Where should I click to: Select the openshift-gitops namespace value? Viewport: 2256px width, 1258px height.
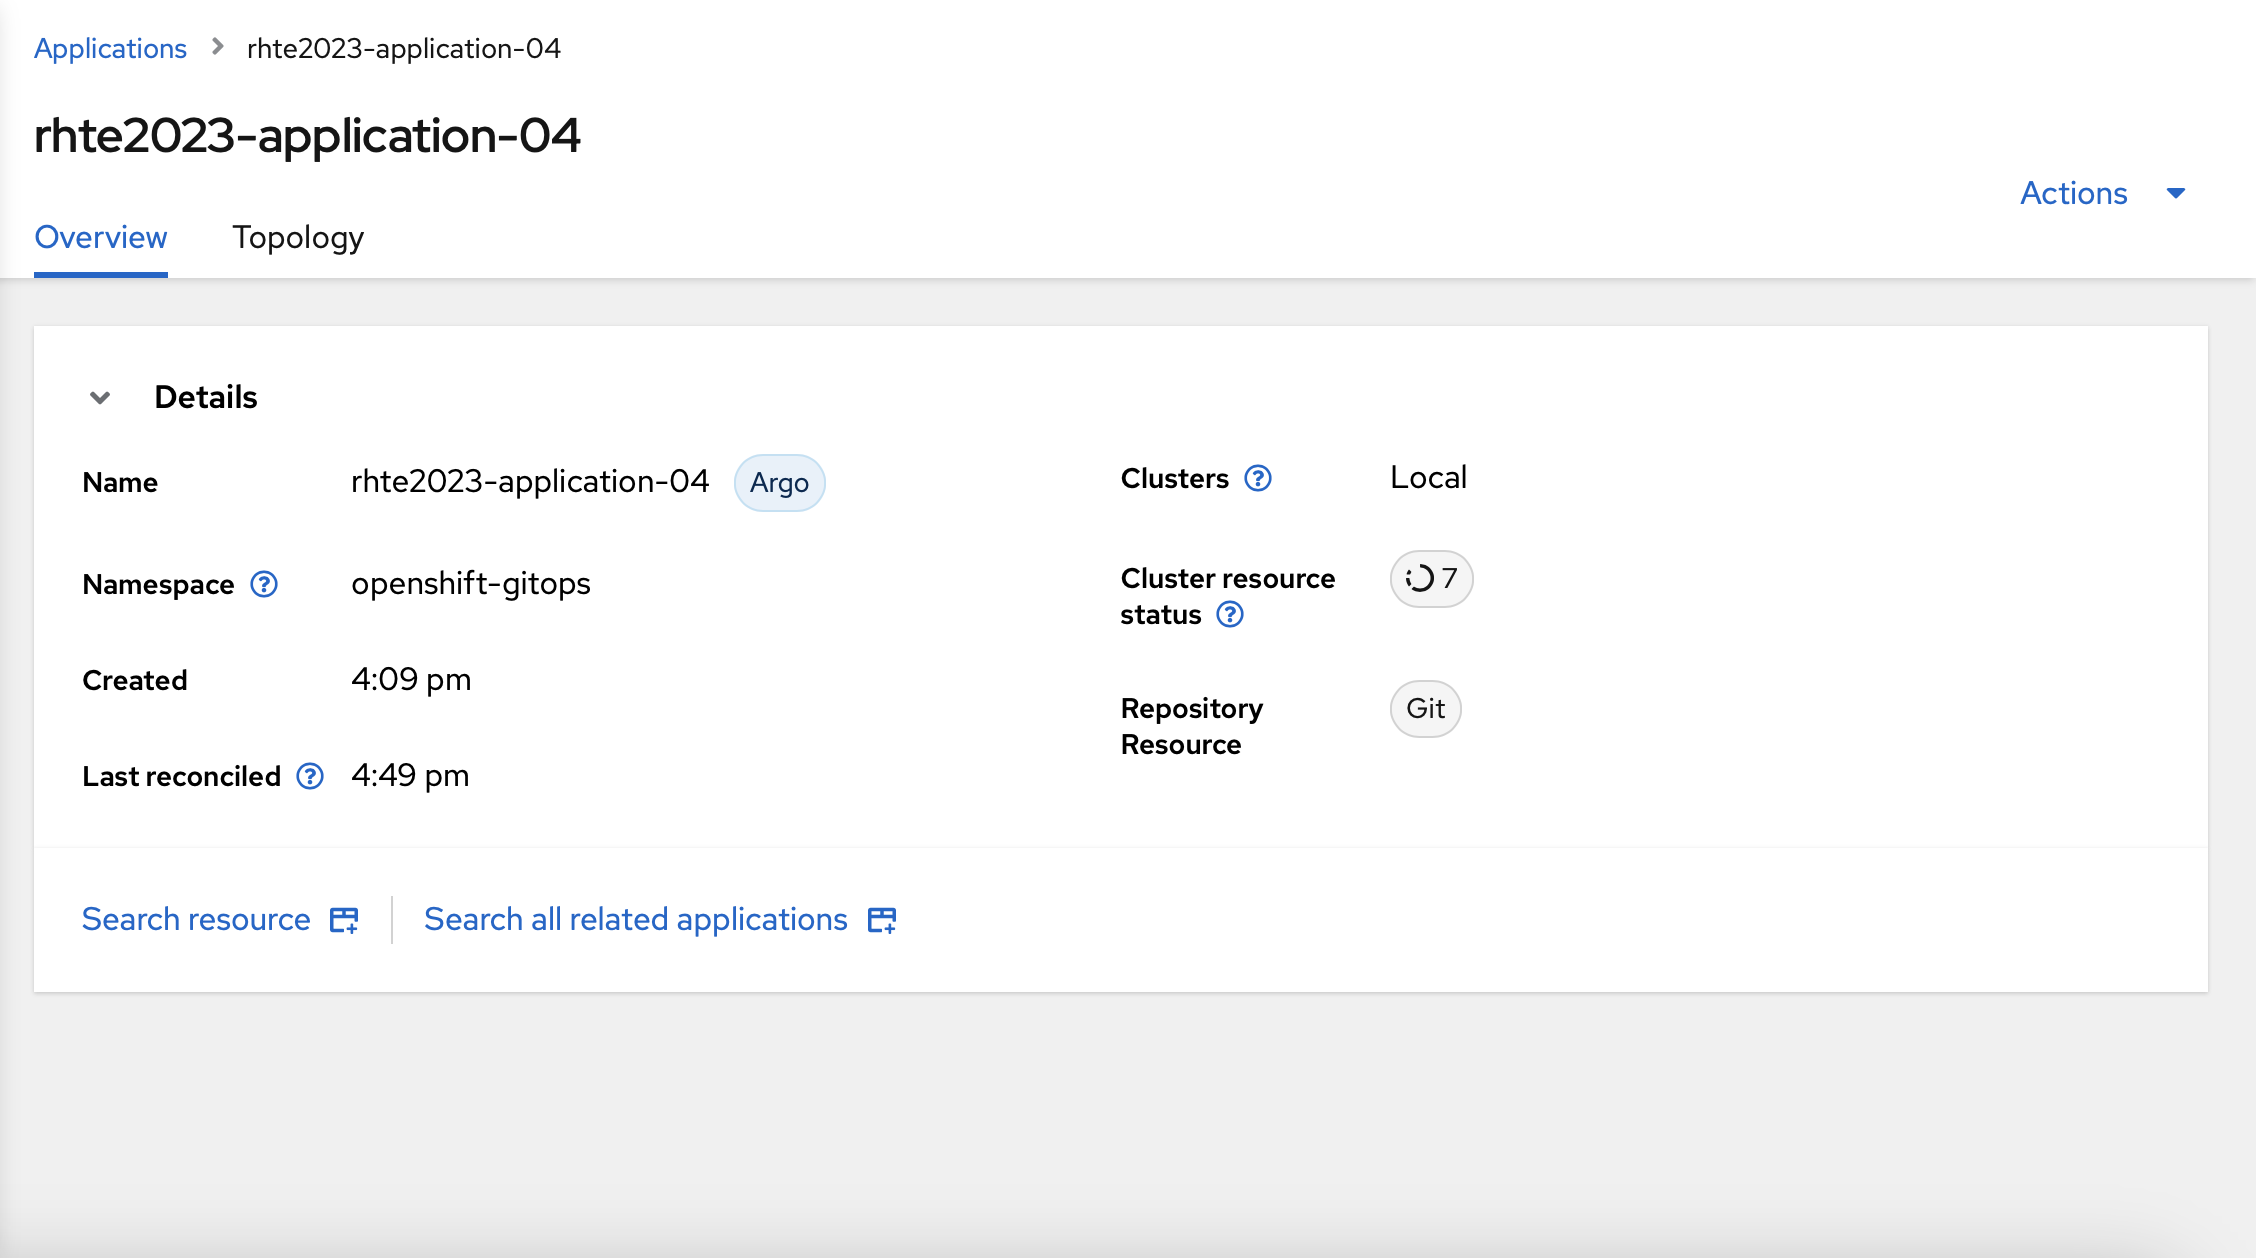click(471, 583)
